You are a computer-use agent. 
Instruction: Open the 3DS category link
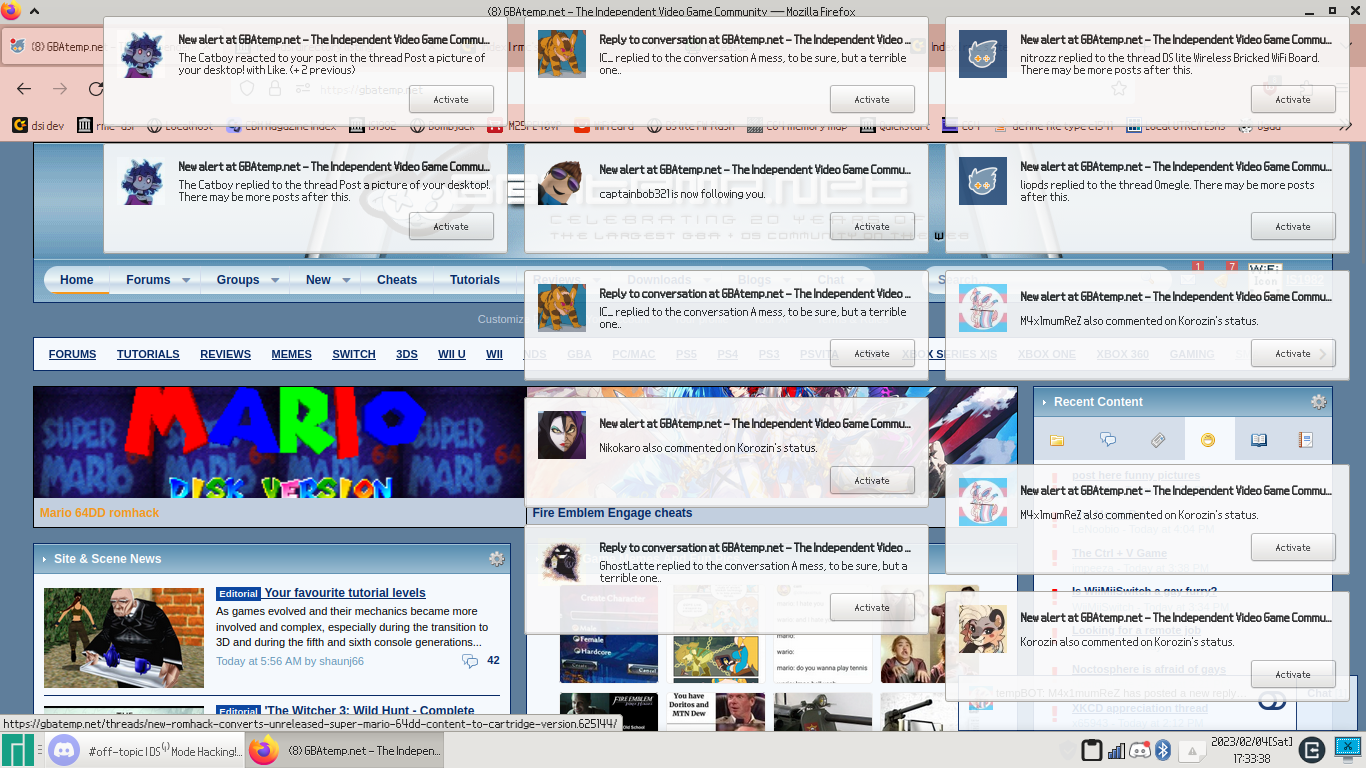407,354
